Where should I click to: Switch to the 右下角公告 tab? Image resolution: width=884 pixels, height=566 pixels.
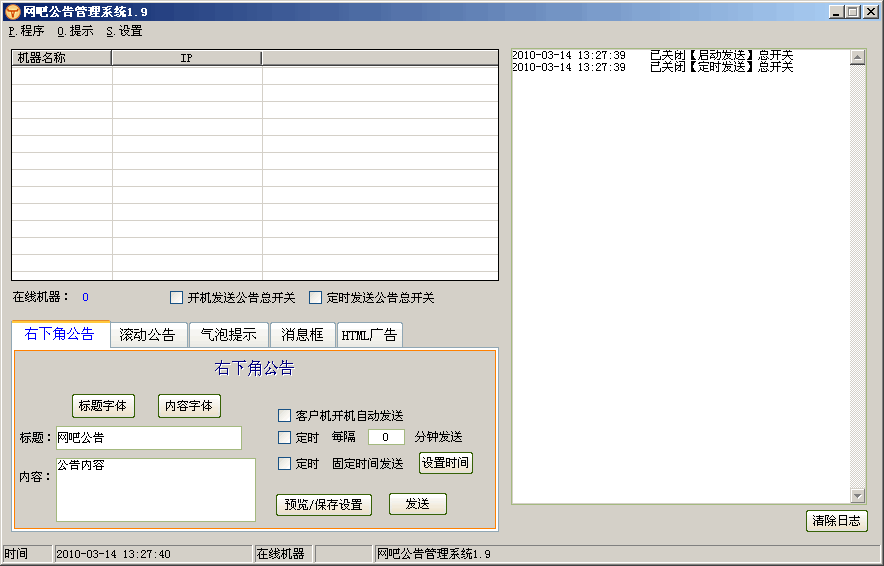click(x=60, y=334)
